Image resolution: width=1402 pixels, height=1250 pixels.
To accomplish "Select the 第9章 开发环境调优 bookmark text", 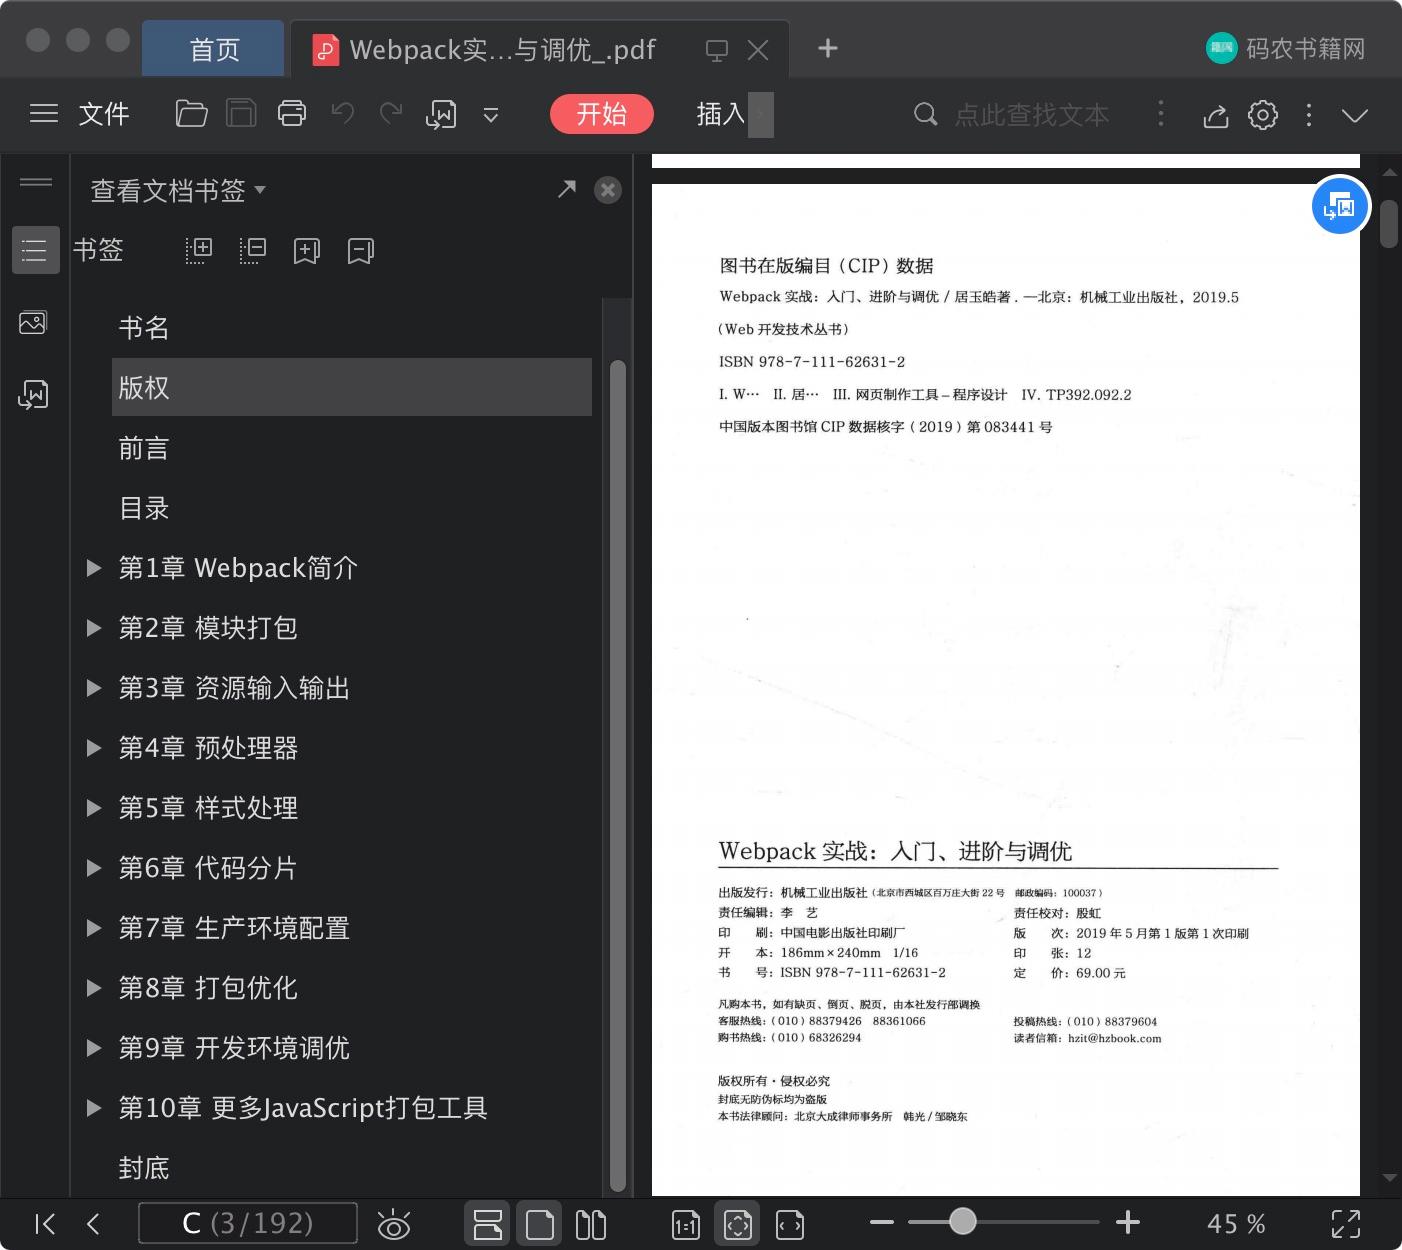I will 234,1048.
